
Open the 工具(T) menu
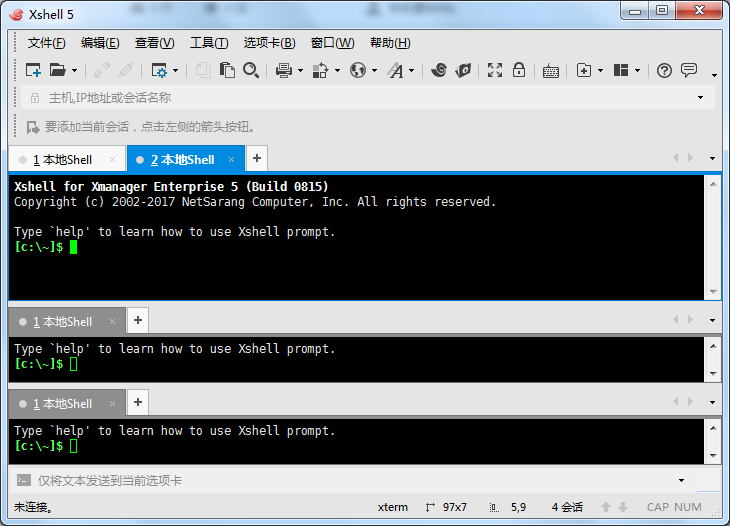click(x=209, y=43)
